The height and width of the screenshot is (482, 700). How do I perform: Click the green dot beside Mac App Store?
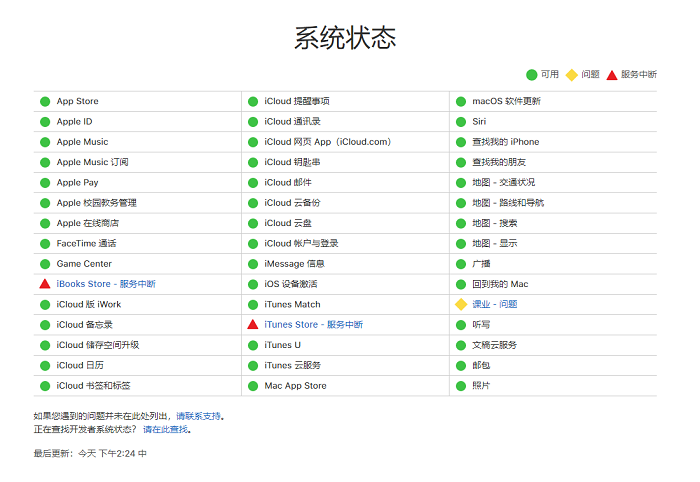click(x=253, y=386)
